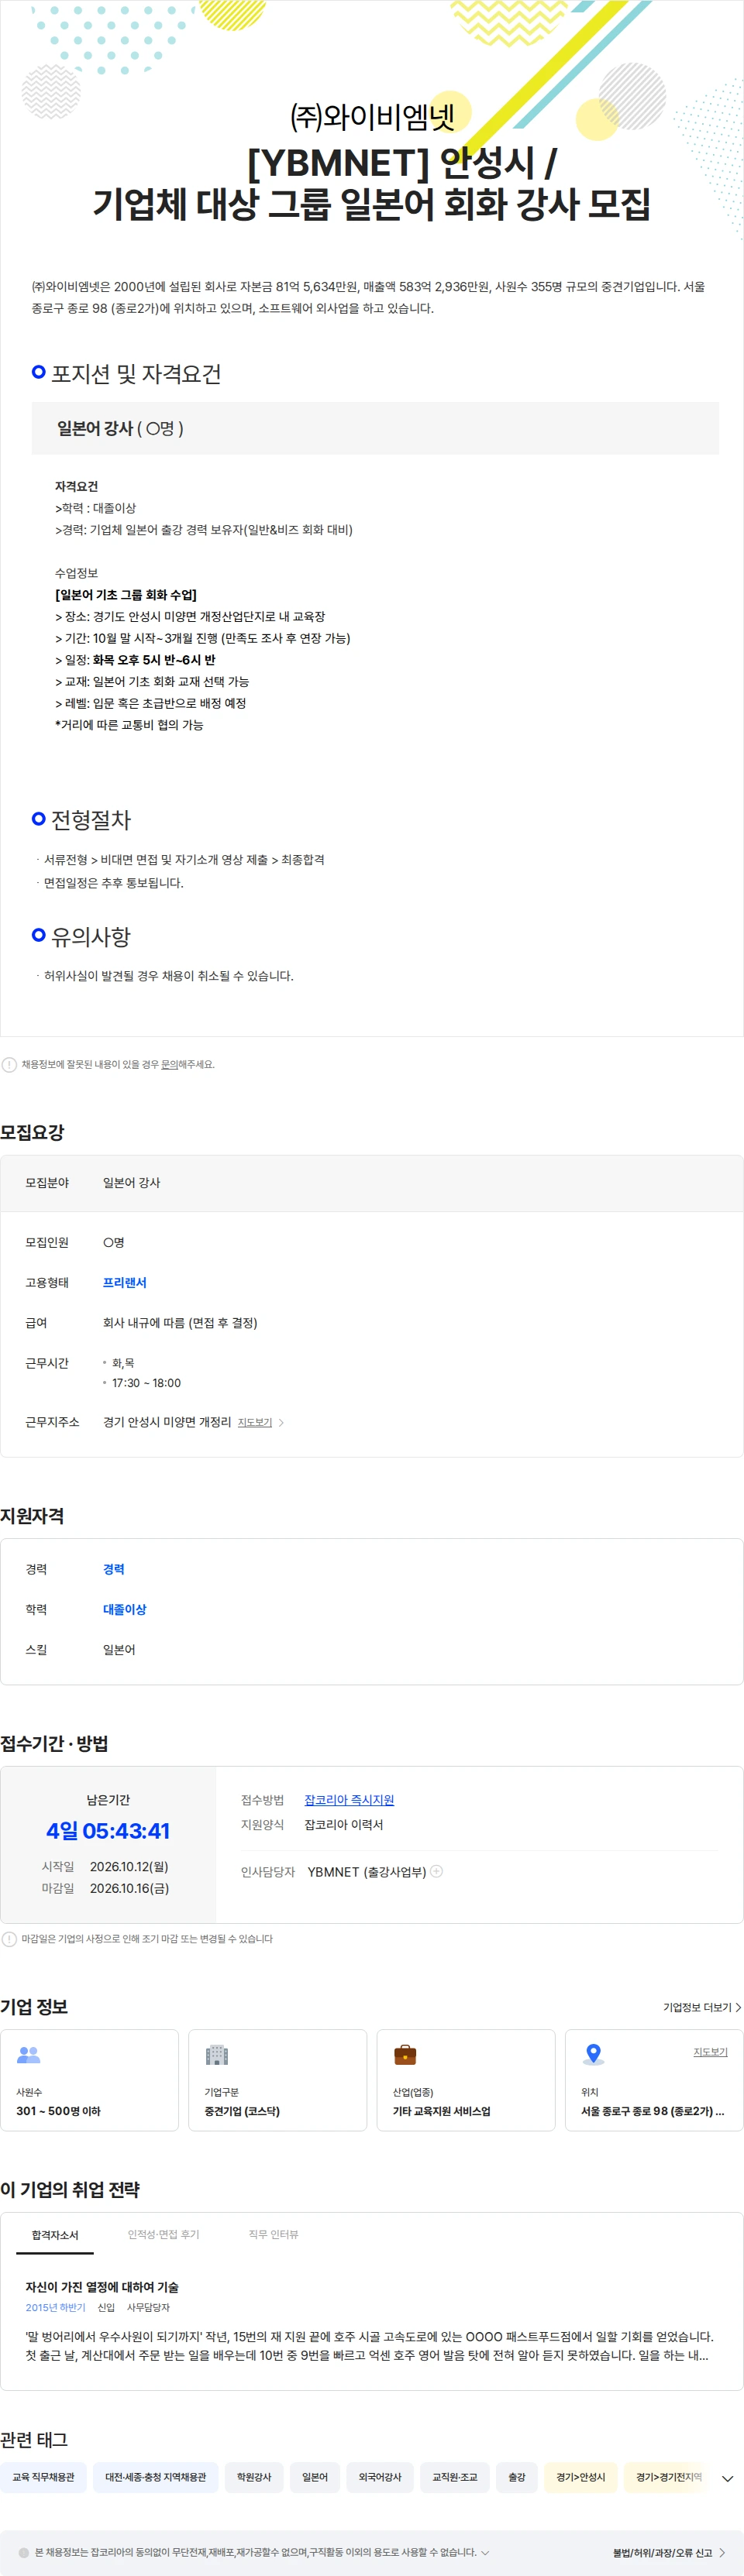This screenshot has width=744, height=2576.
Task: Click the 경기>안성시 location tag
Action: 581,2477
